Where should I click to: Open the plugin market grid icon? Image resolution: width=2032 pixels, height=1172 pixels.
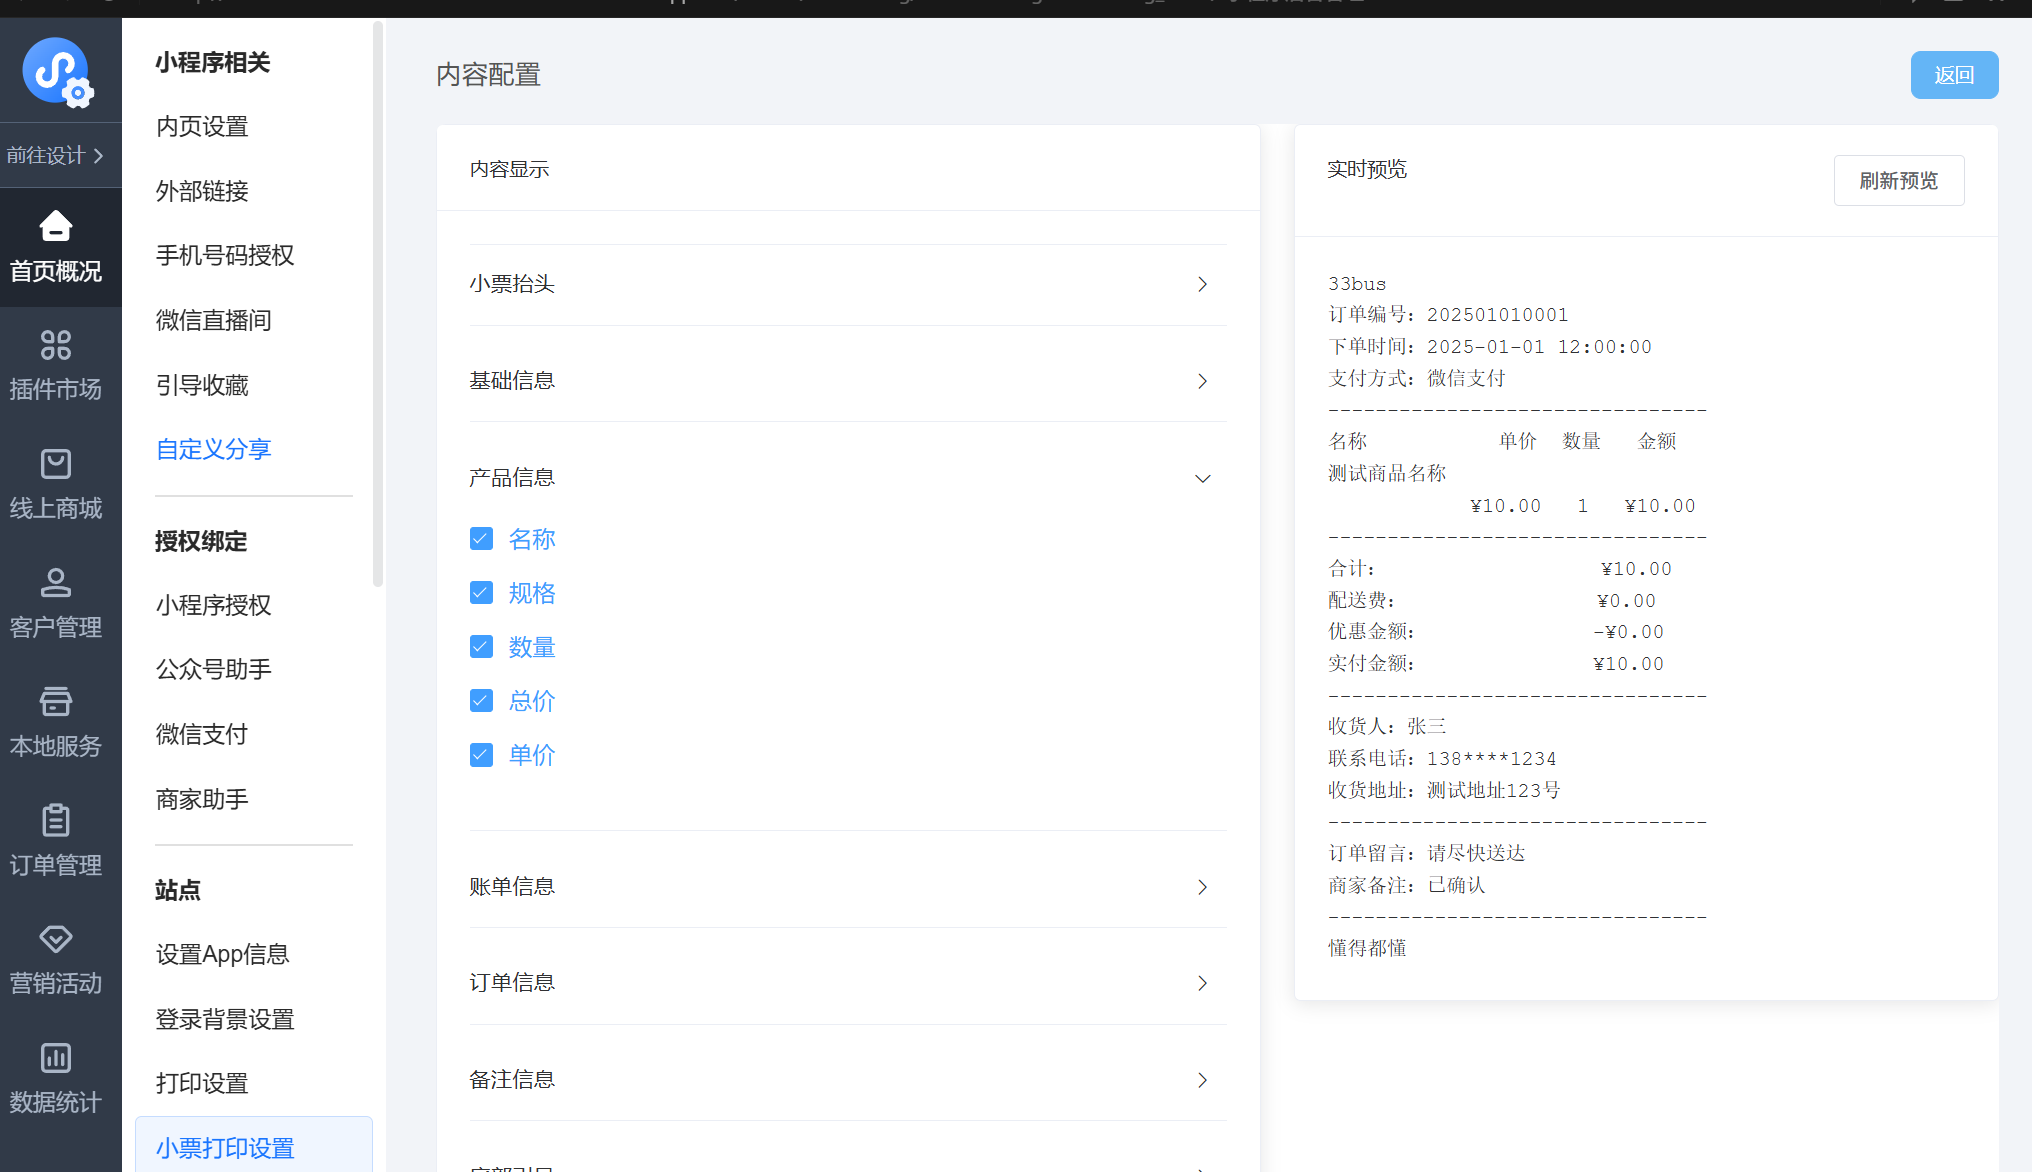(56, 345)
